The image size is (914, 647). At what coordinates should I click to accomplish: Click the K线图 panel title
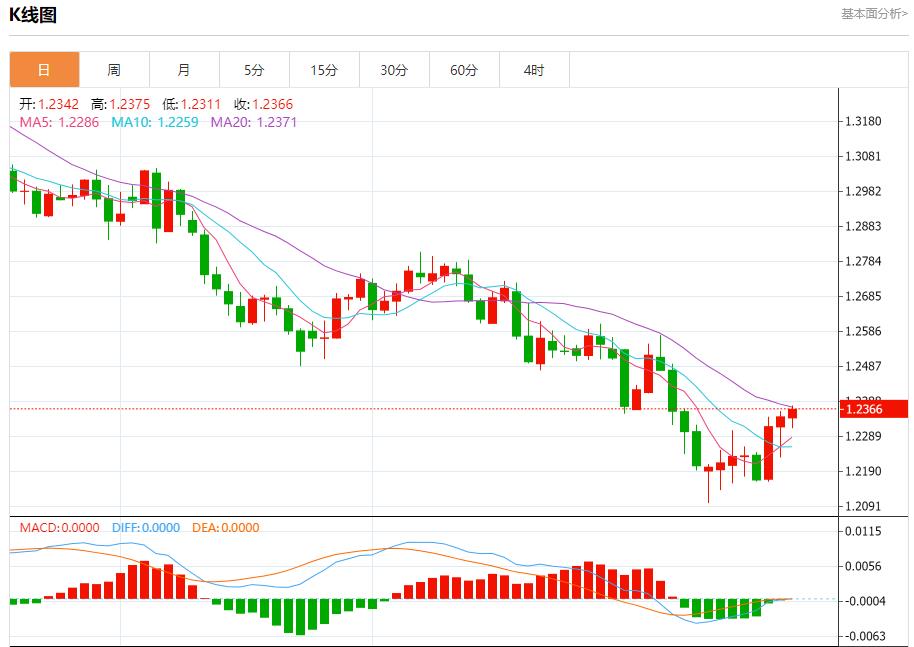pyautogui.click(x=33, y=15)
